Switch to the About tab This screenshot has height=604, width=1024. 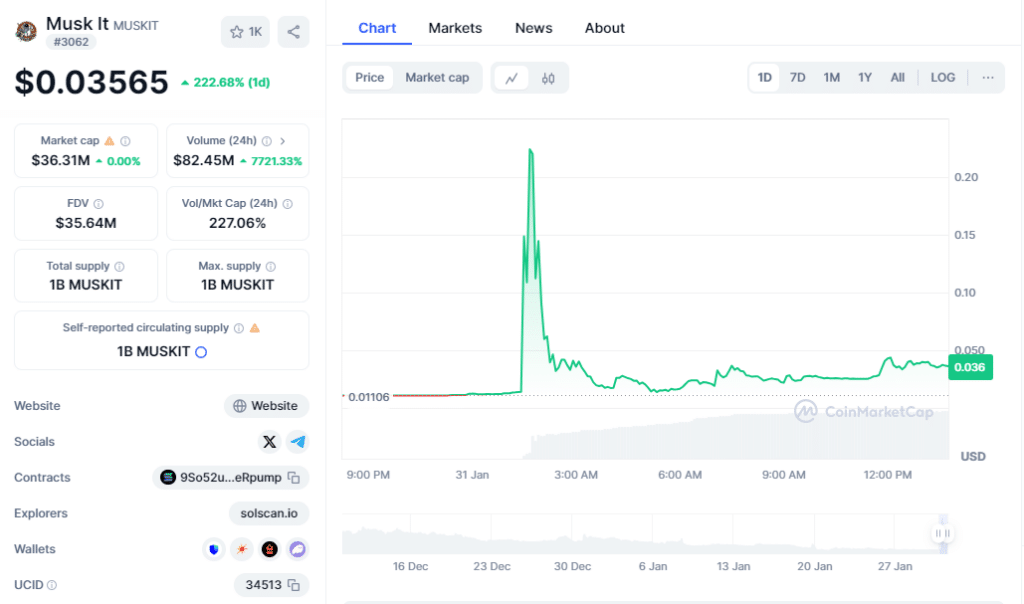[605, 28]
